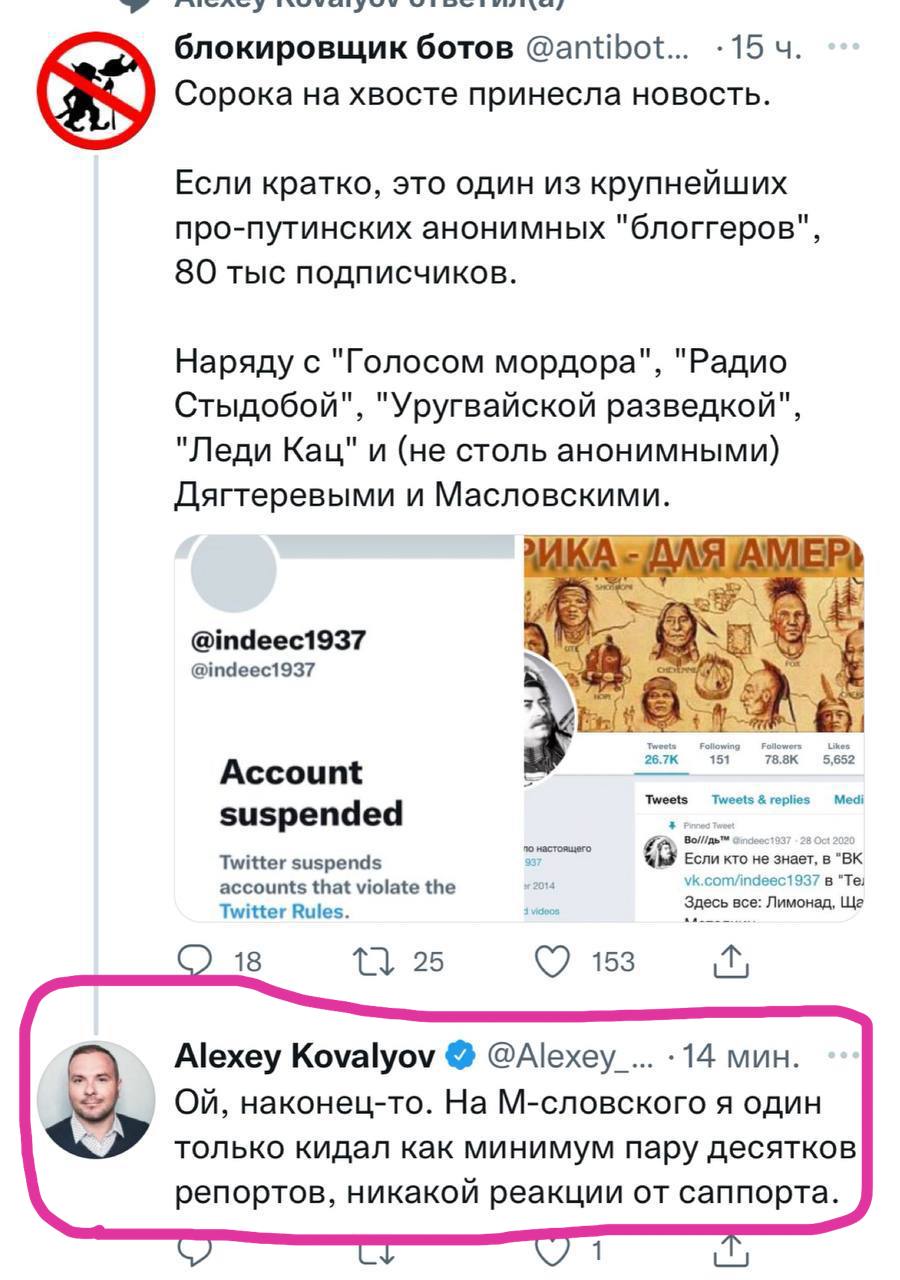Share Alexey Kovalyov's reply via share icon
The width and height of the screenshot is (900, 1280).
point(731,1250)
